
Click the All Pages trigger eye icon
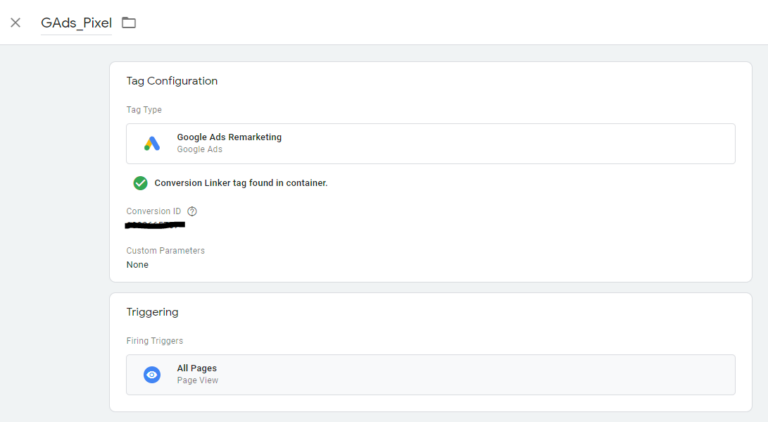152,375
